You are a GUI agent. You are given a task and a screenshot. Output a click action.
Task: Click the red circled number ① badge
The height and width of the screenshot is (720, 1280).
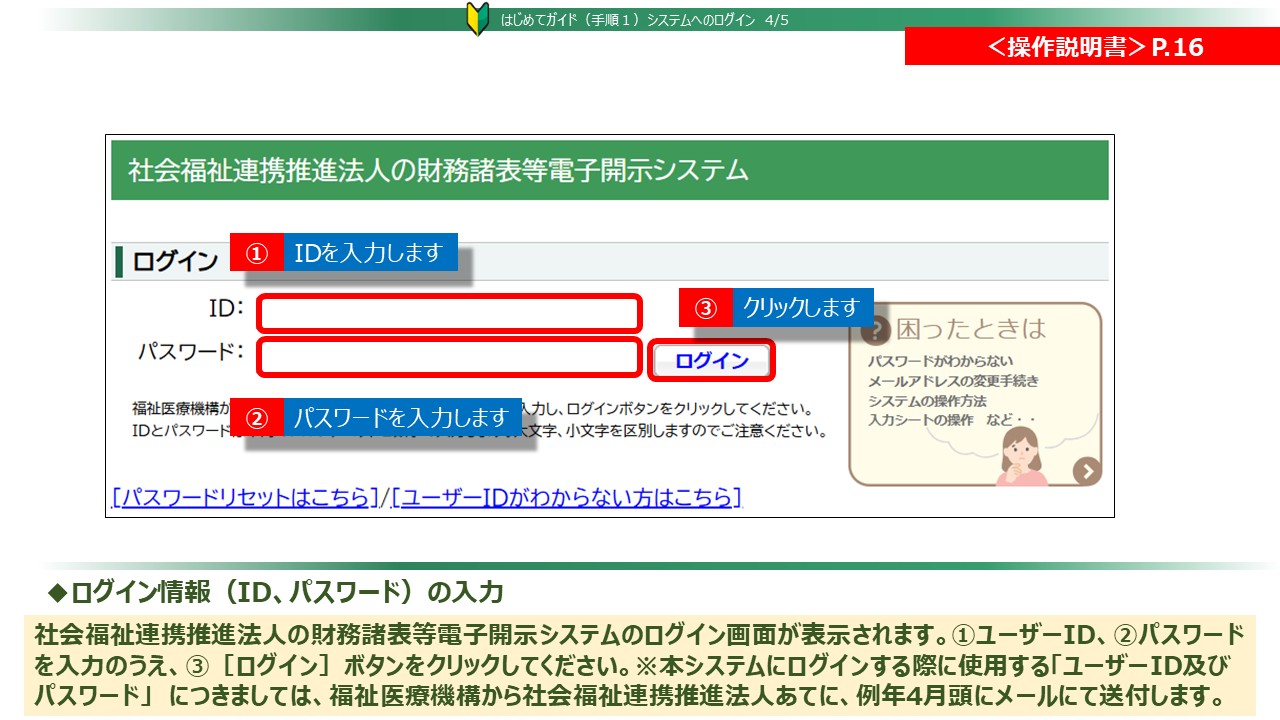257,254
